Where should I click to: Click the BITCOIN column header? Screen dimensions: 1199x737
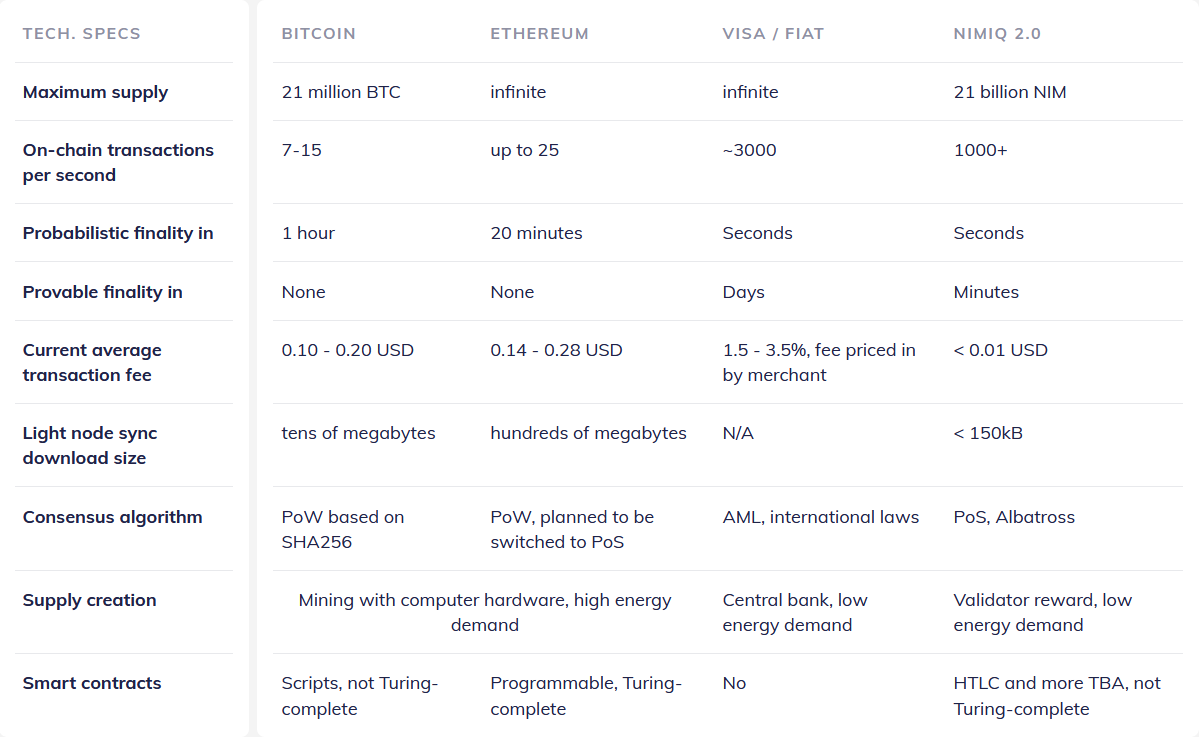pos(318,34)
